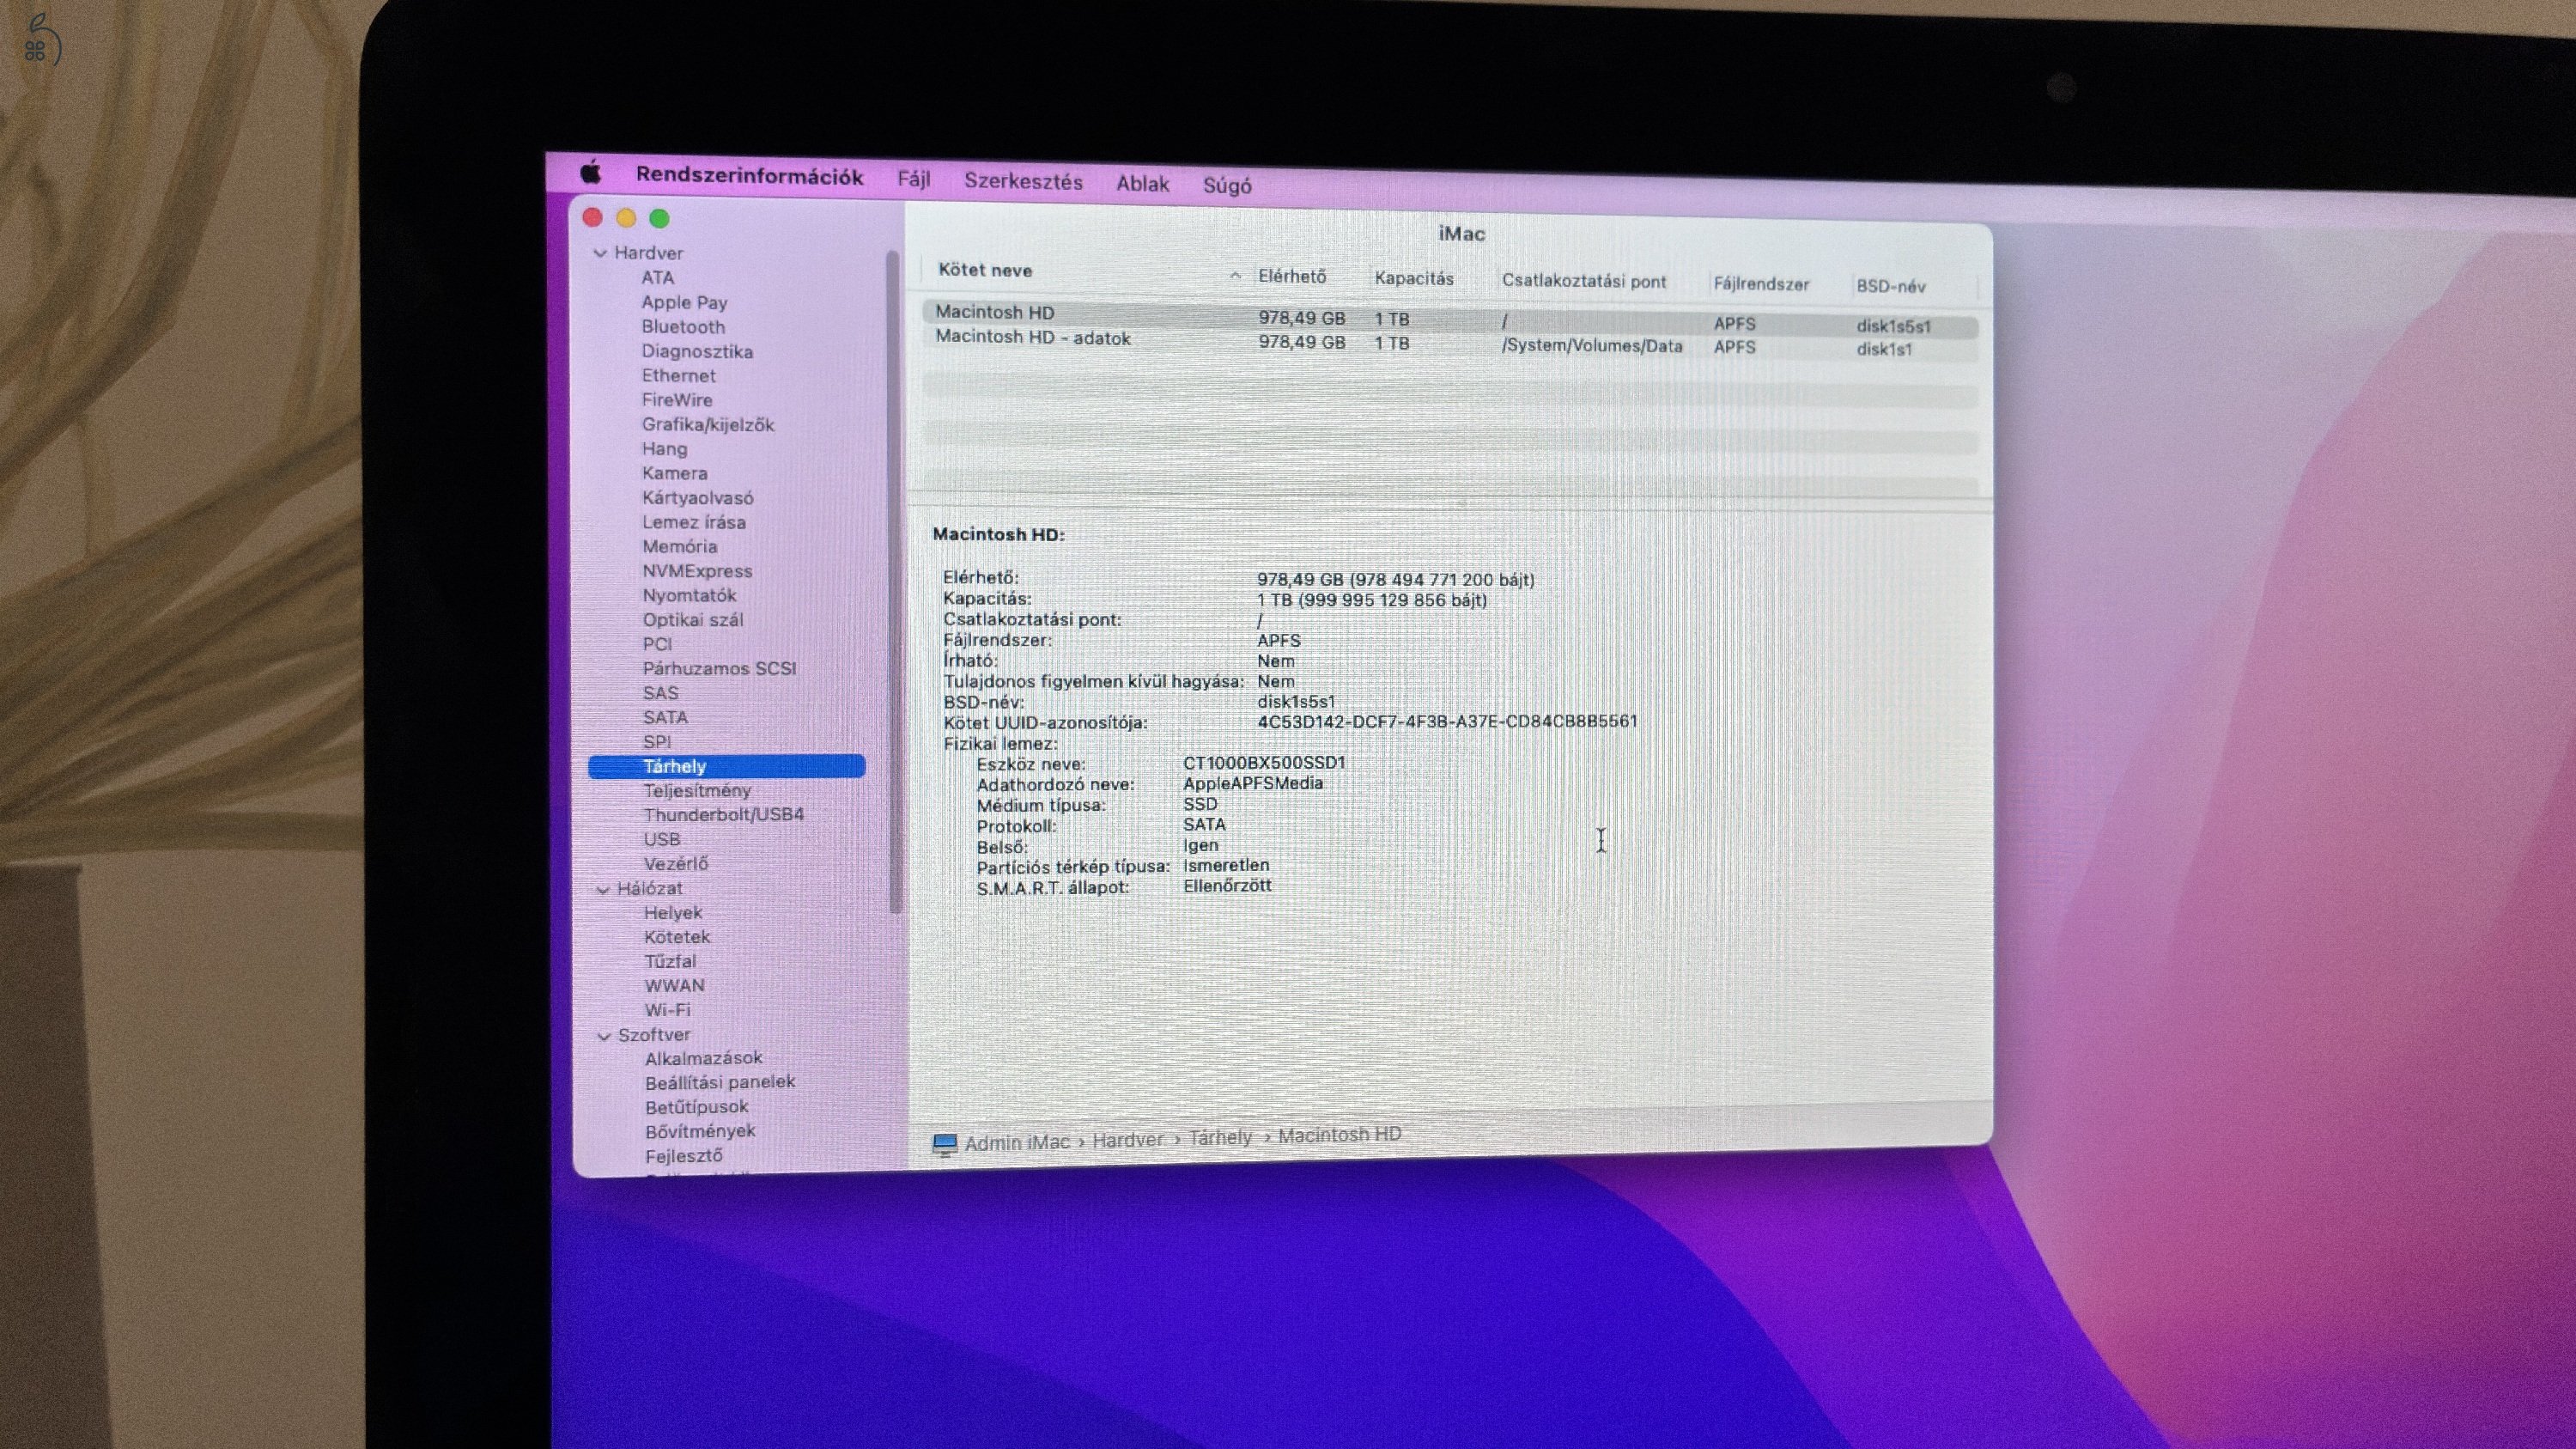Select Ethernet in the sidebar
The height and width of the screenshot is (1449, 2576).
tap(678, 376)
